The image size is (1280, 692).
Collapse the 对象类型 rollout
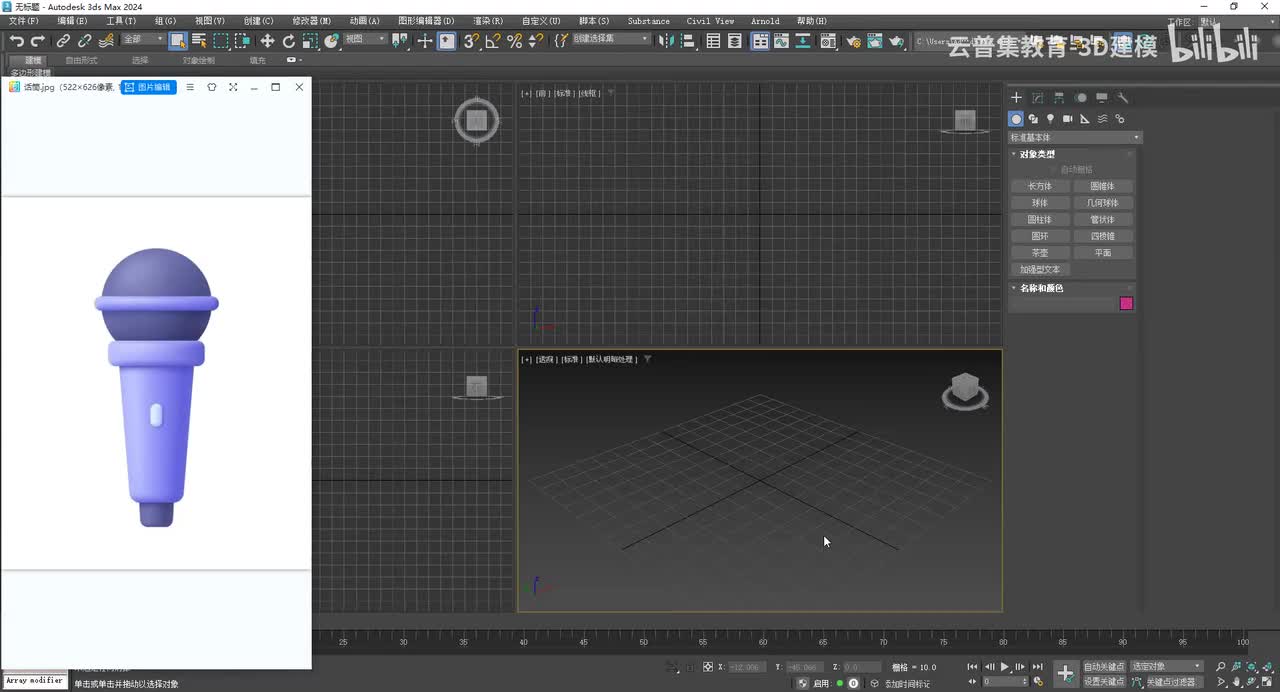[x=1037, y=154]
